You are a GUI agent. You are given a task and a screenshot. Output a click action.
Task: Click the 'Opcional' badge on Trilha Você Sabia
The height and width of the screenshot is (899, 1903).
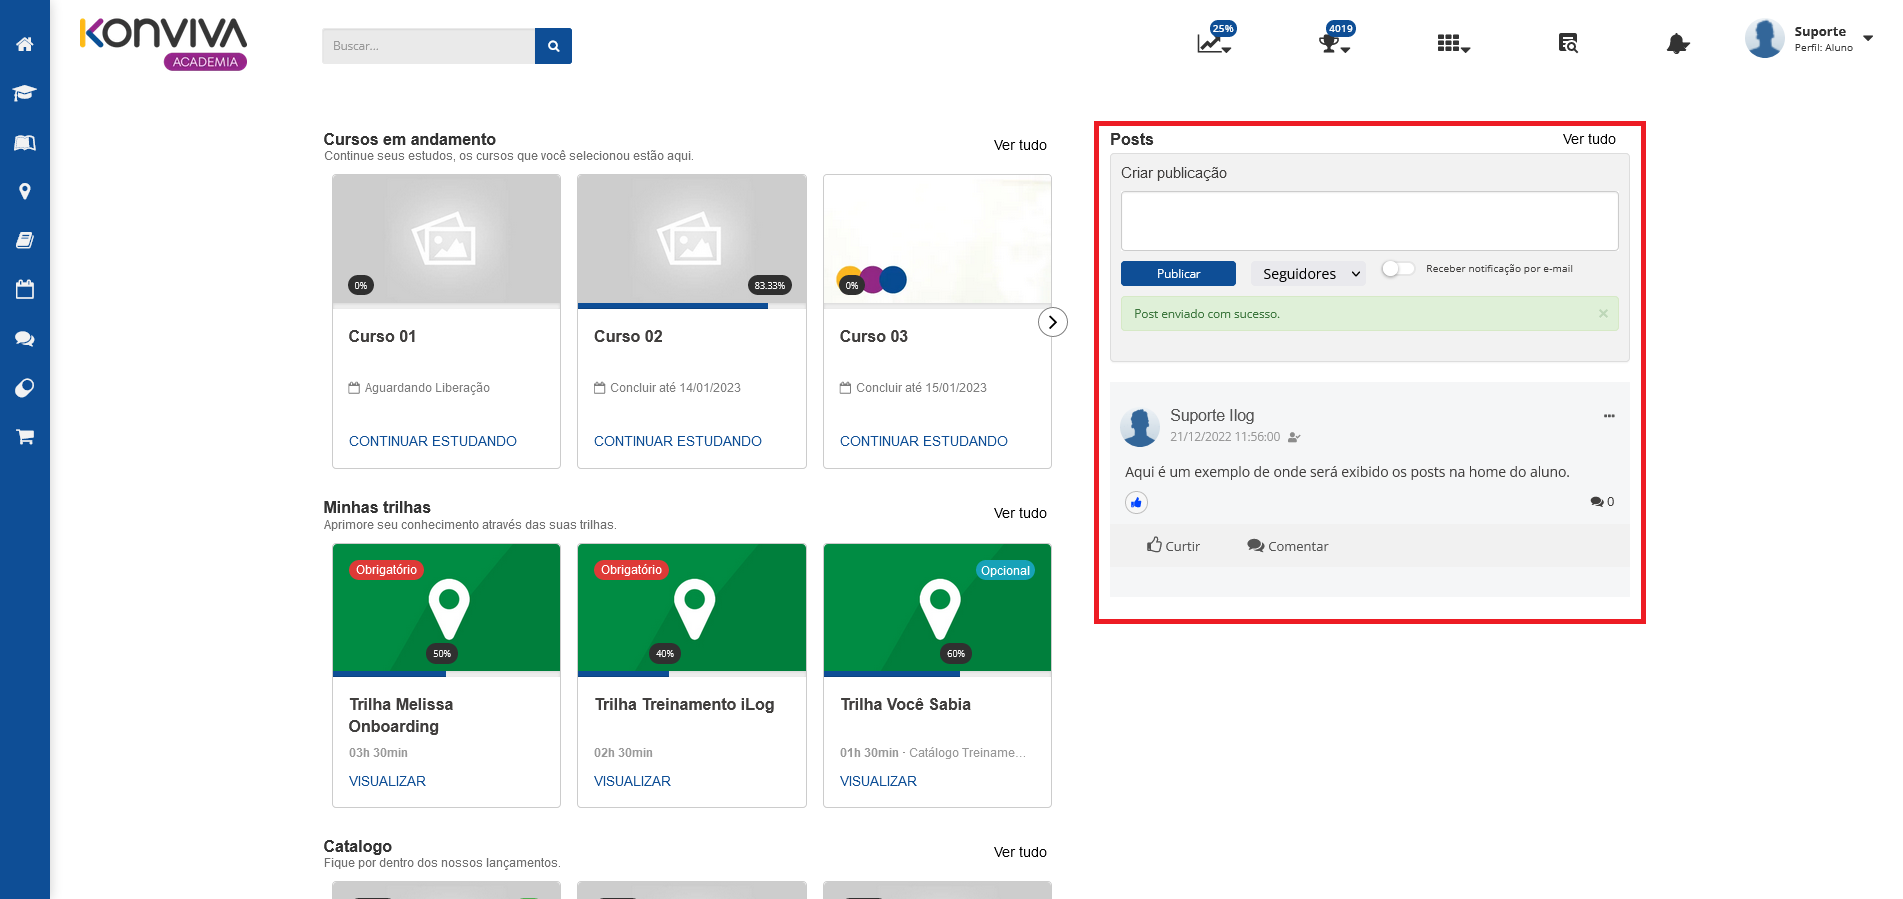pyautogui.click(x=1005, y=571)
